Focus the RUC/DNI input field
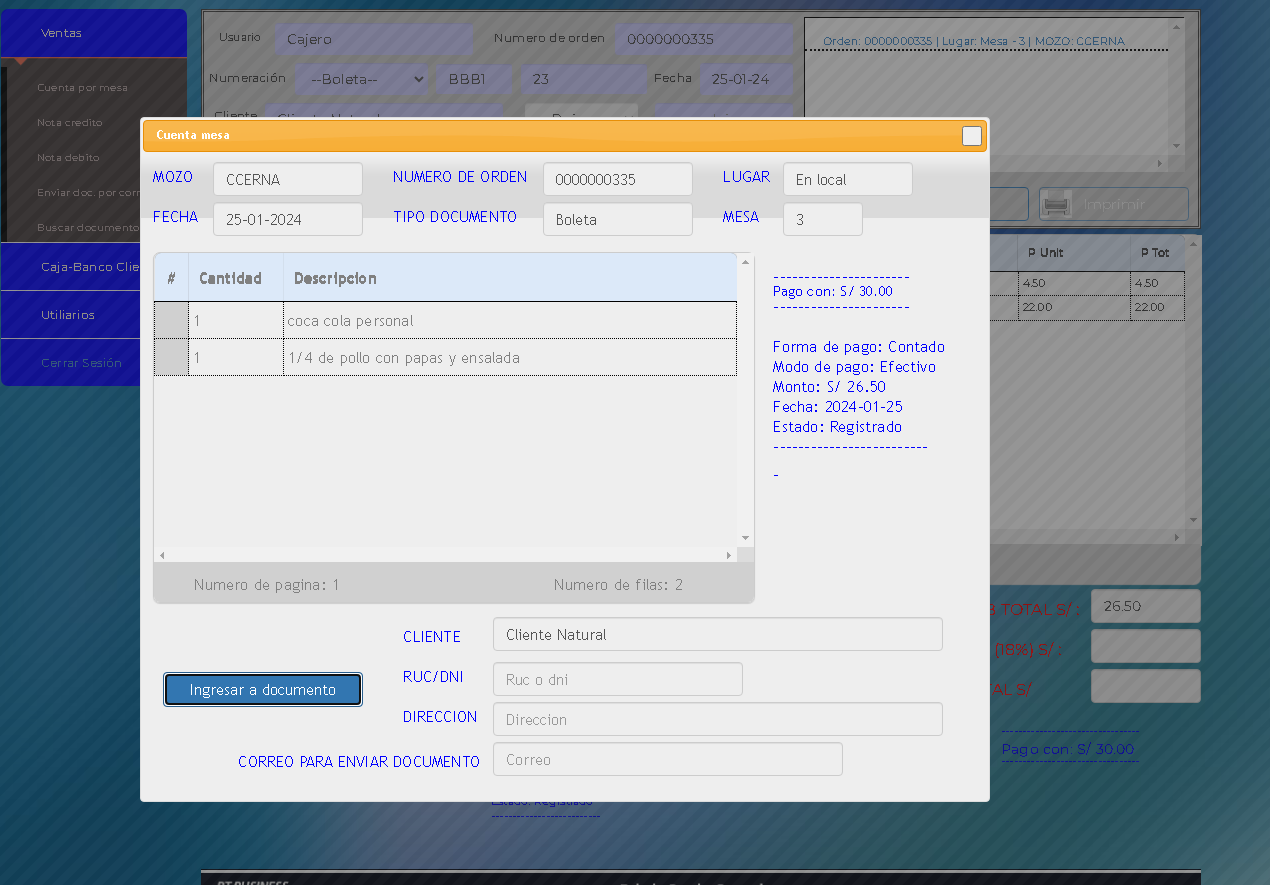 coord(617,679)
